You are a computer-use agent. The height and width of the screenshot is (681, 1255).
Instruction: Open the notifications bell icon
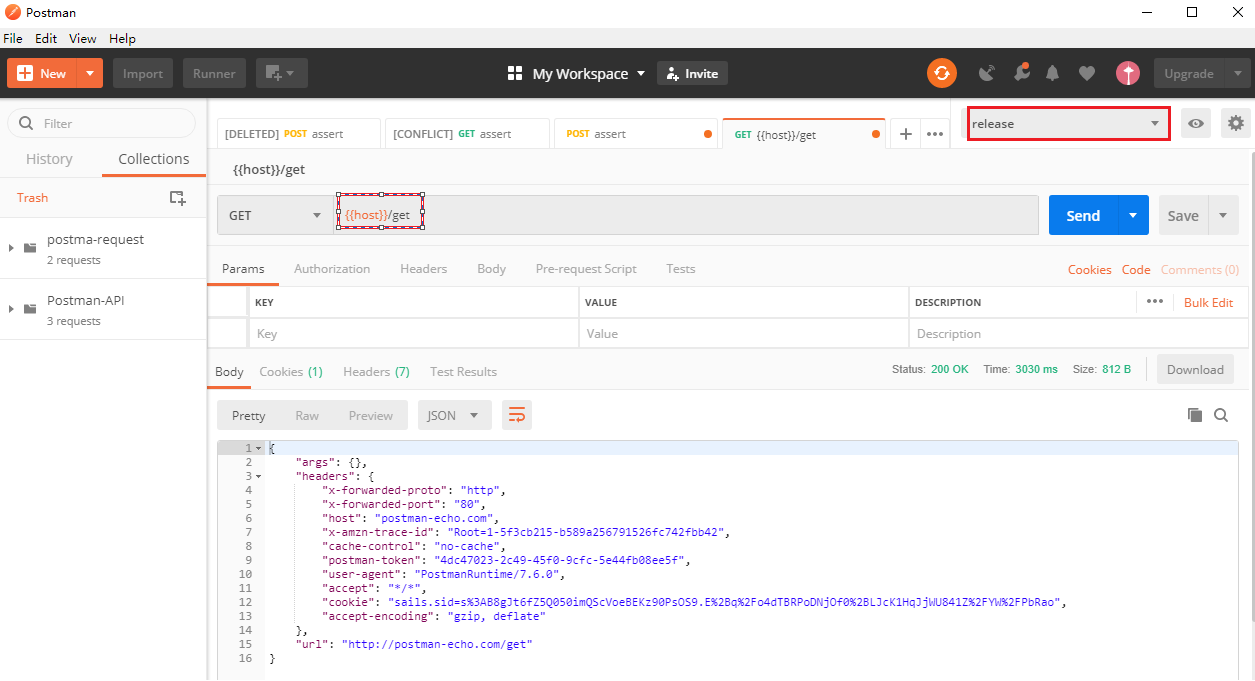point(1053,73)
